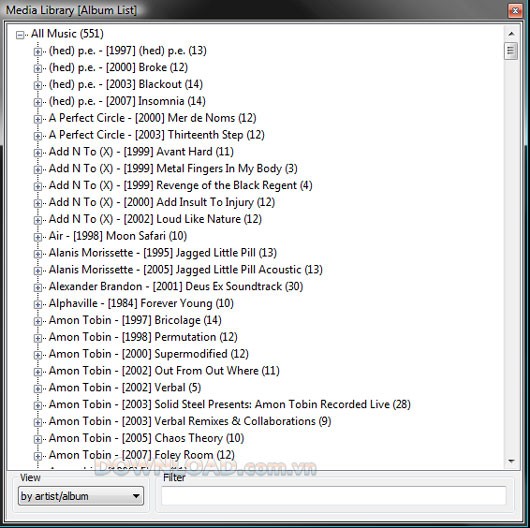The width and height of the screenshot is (530, 528).
Task: Select Alanis Morissette [1995] Jagged Little Pill
Action: (x=163, y=253)
